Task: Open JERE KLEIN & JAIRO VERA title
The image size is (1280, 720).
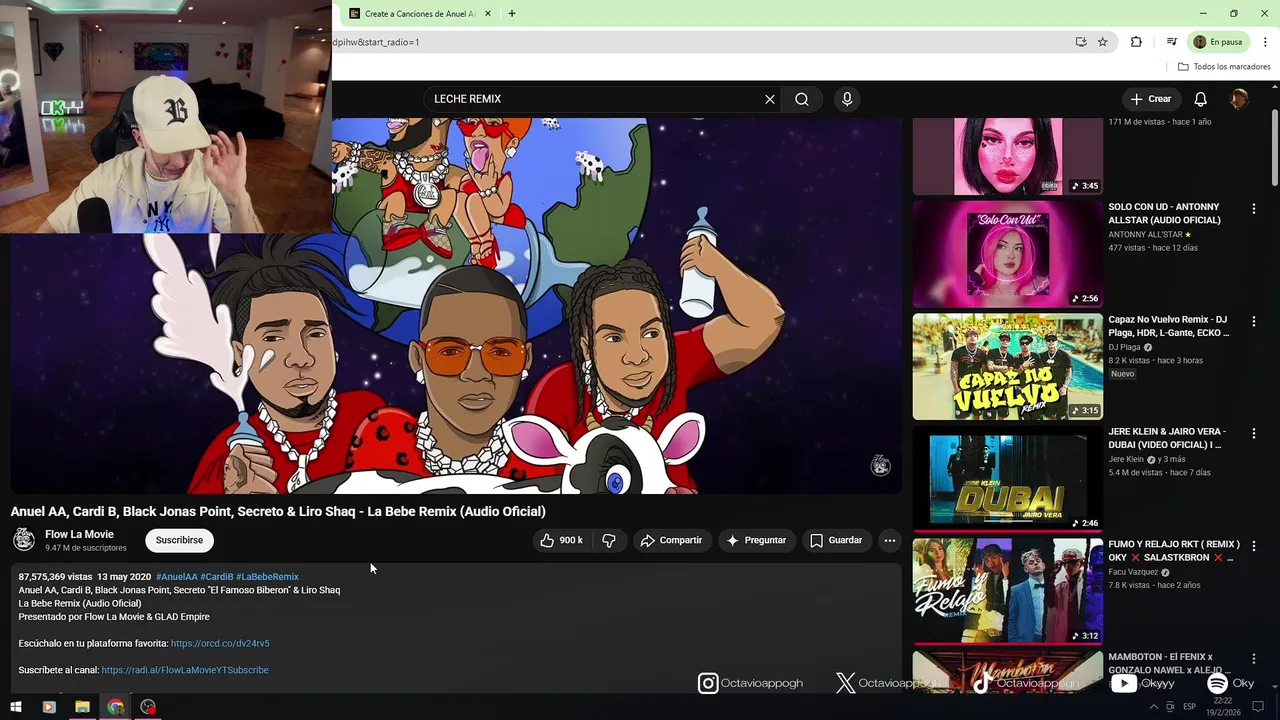Action: pos(1167,438)
